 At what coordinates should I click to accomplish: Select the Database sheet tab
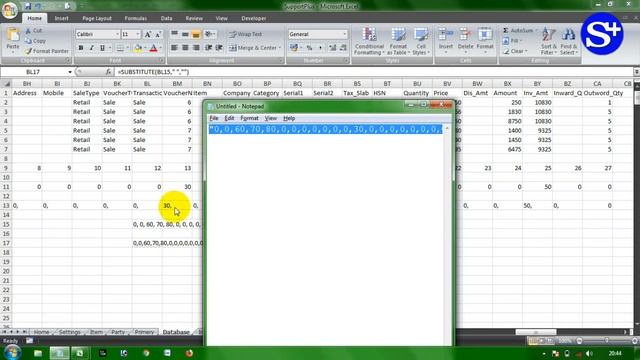click(176, 332)
